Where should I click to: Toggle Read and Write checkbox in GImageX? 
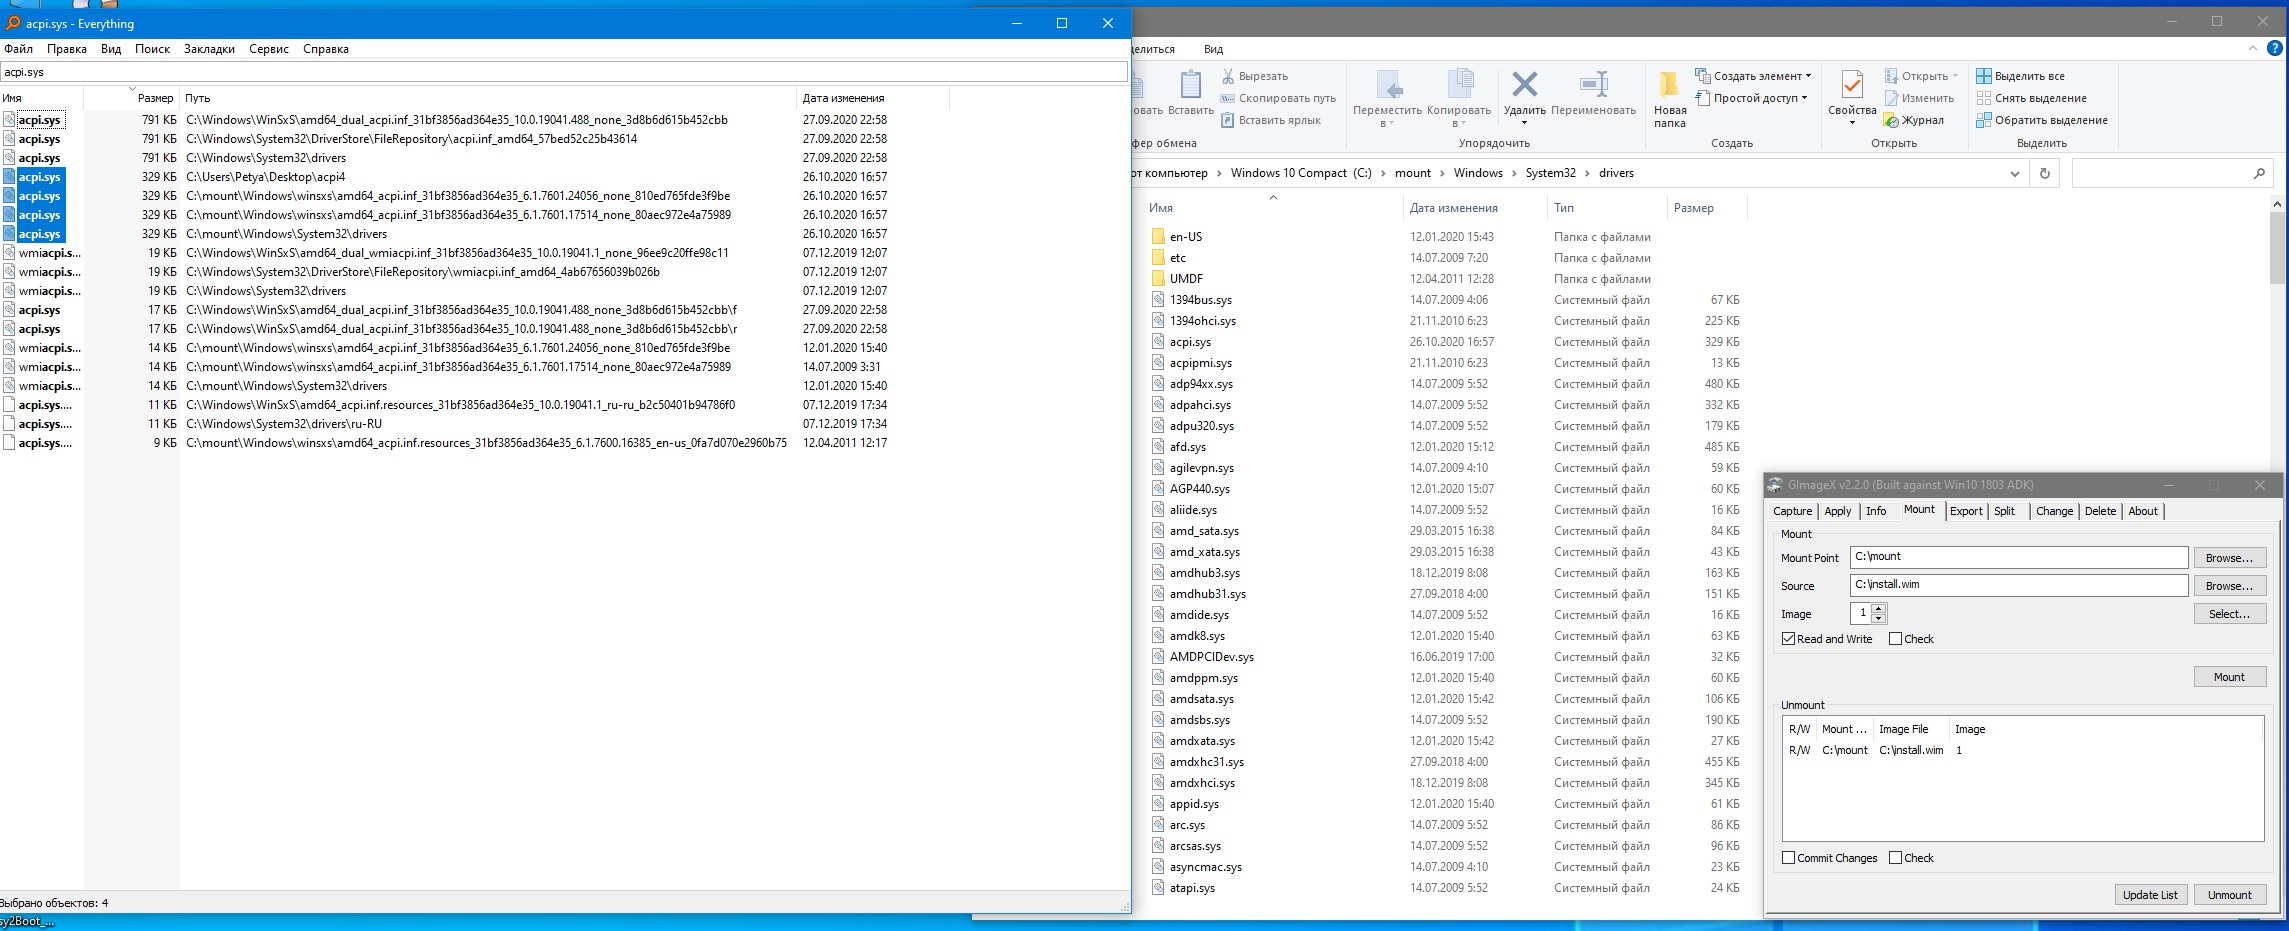1788,639
